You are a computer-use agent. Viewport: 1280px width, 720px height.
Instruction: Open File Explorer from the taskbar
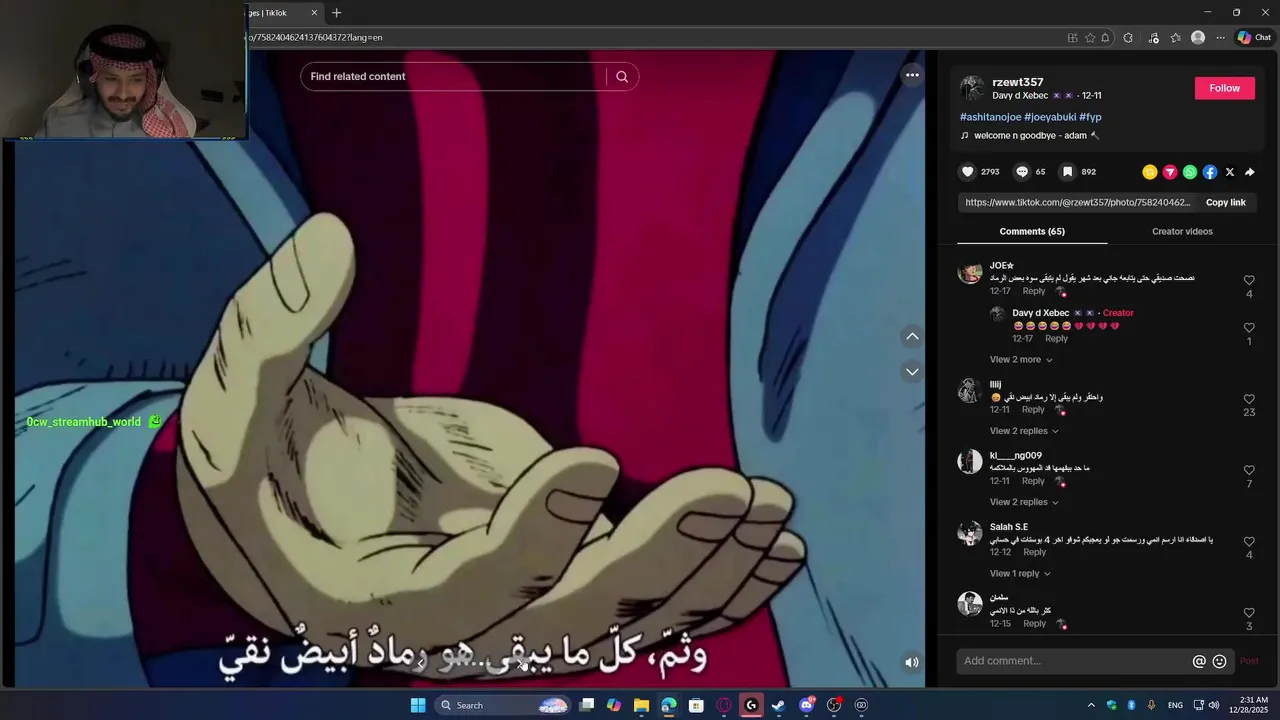pos(641,705)
